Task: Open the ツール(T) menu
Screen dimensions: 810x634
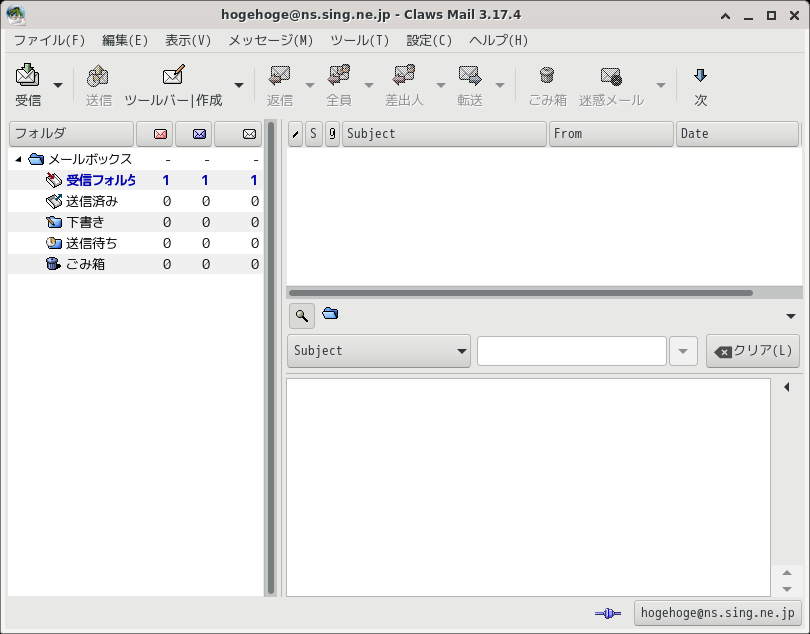Action: tap(360, 40)
